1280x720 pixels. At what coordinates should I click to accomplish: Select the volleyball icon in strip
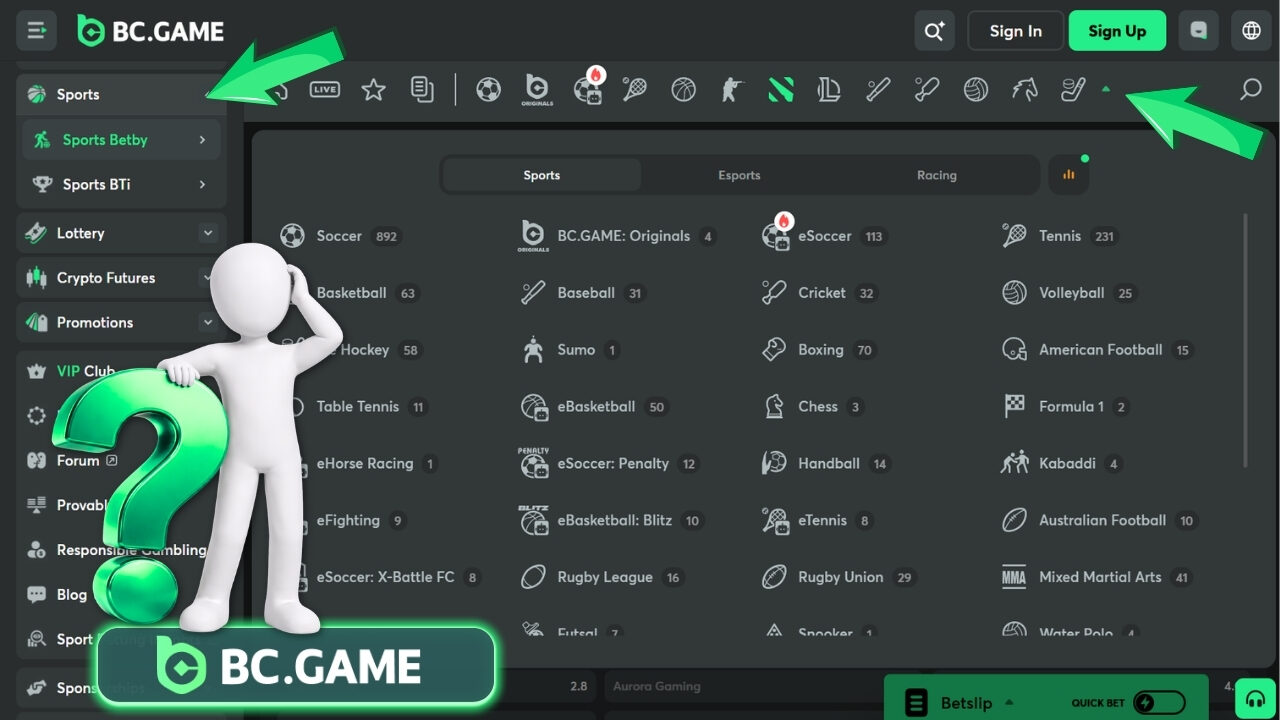point(976,90)
